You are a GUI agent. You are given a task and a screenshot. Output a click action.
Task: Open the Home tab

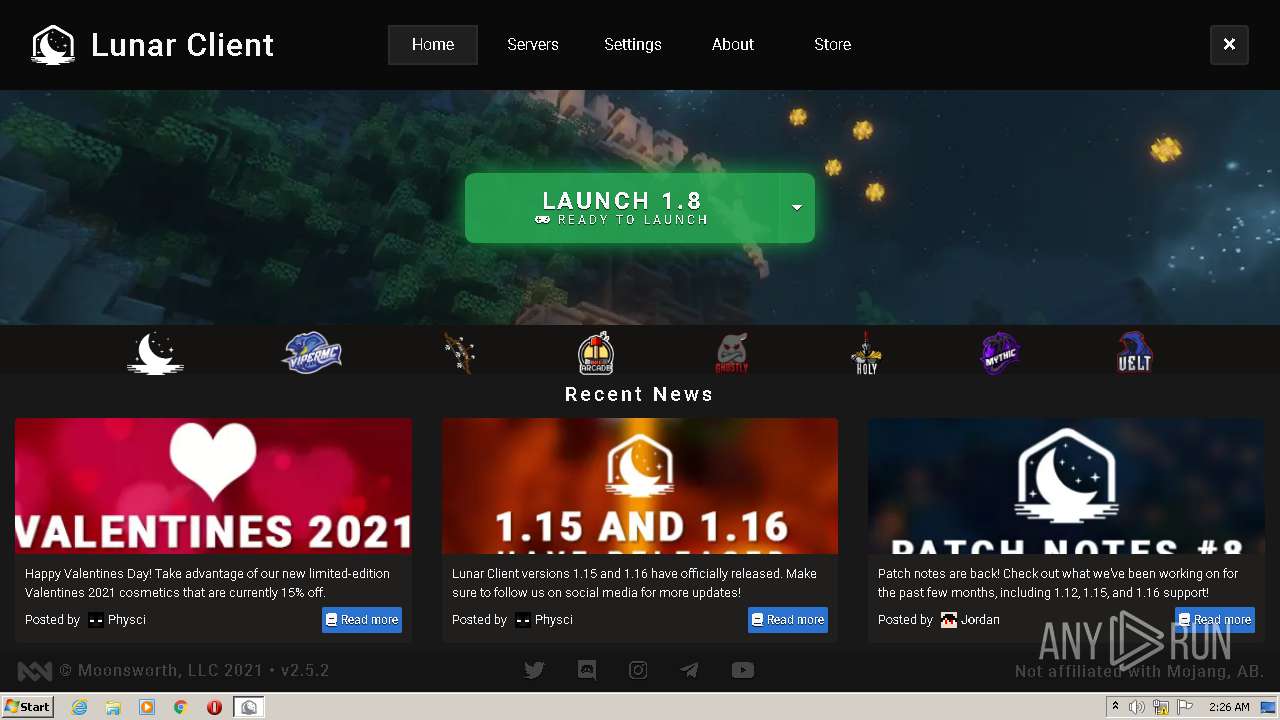[x=433, y=45]
